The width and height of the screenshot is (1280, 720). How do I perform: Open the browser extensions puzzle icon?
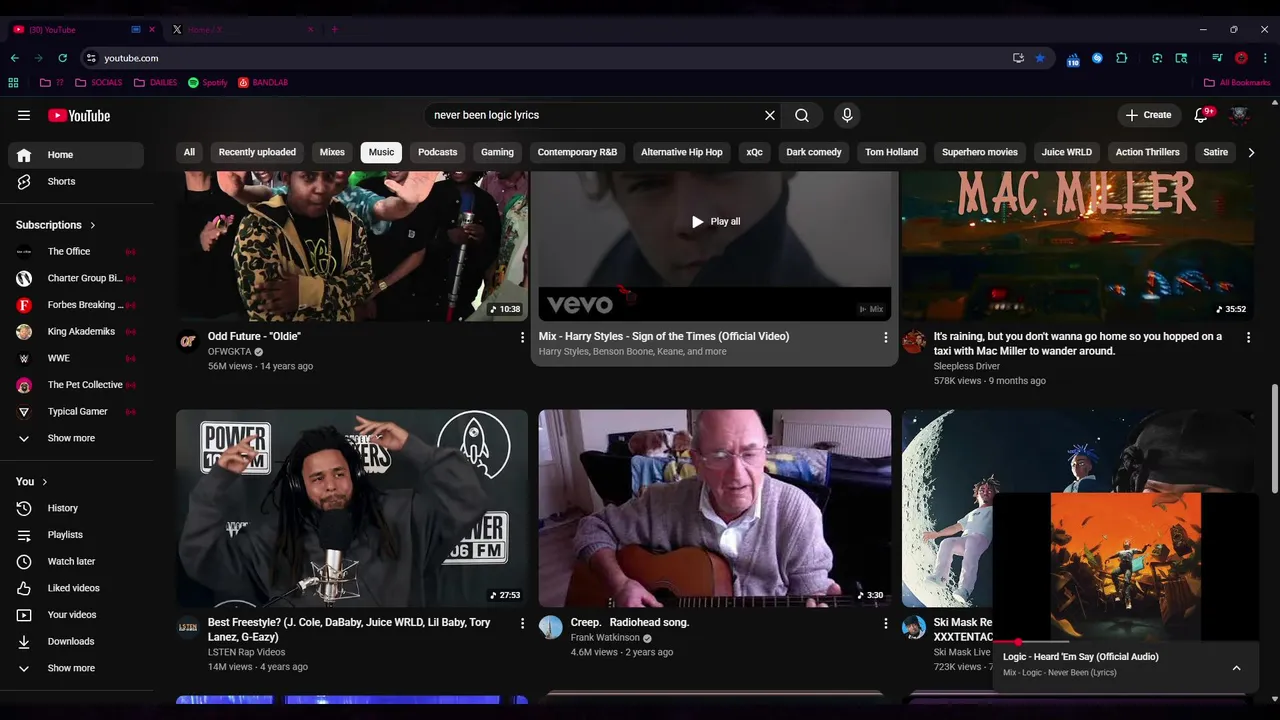pyautogui.click(x=1122, y=58)
